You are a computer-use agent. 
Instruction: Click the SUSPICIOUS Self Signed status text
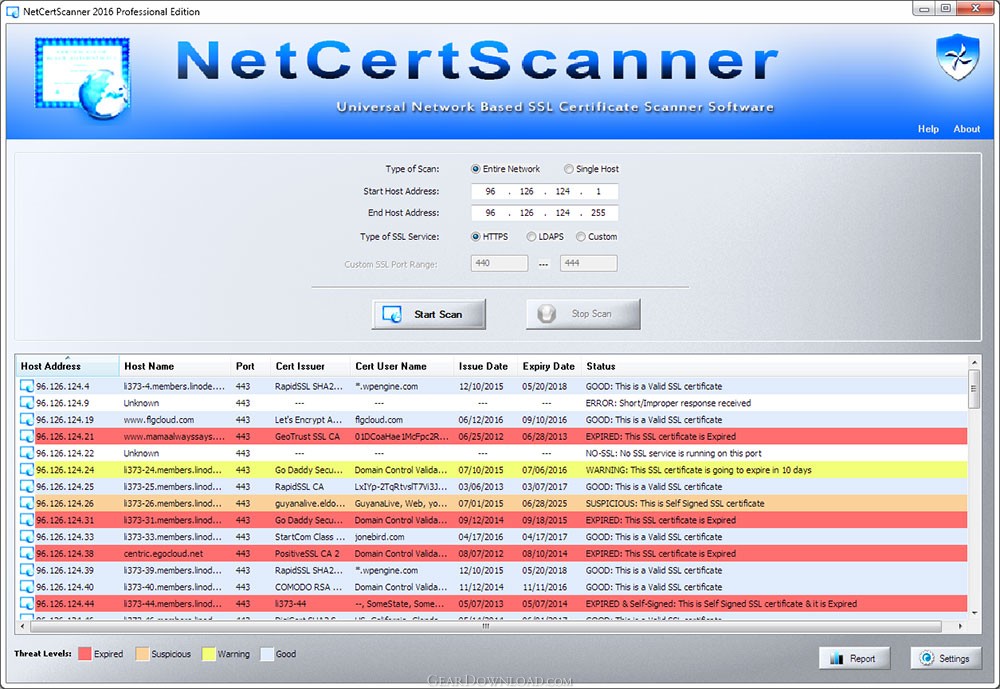[x=675, y=503]
